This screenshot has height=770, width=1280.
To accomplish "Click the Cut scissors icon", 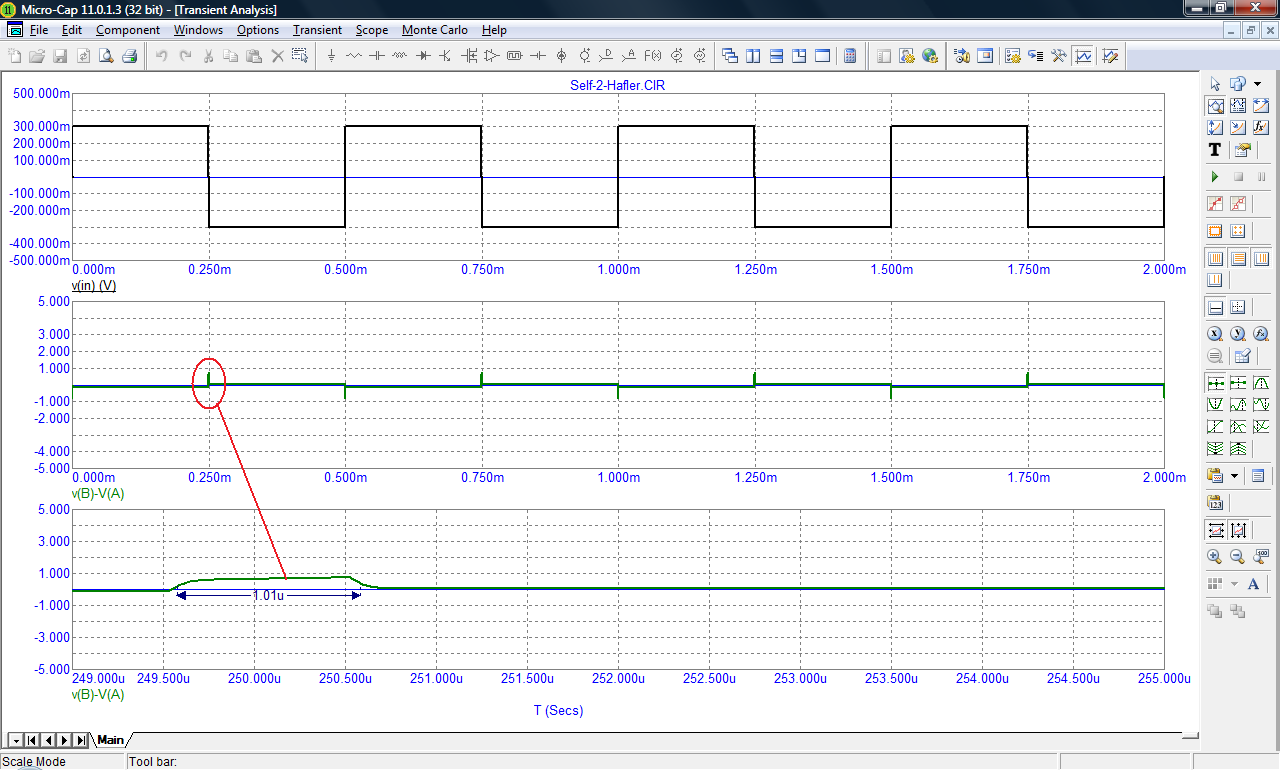I will click(x=207, y=56).
